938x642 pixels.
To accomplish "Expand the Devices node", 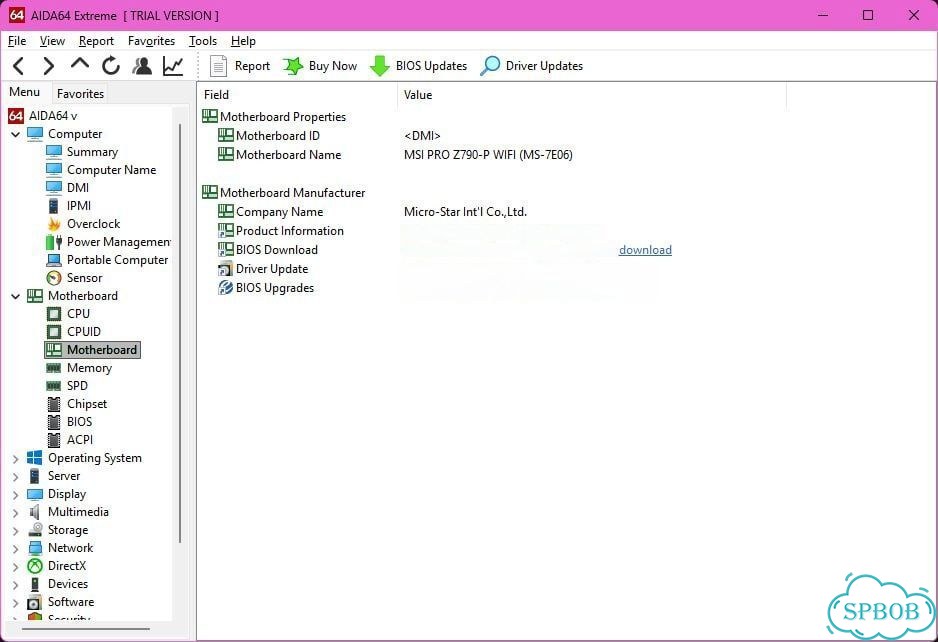I will pos(16,585).
